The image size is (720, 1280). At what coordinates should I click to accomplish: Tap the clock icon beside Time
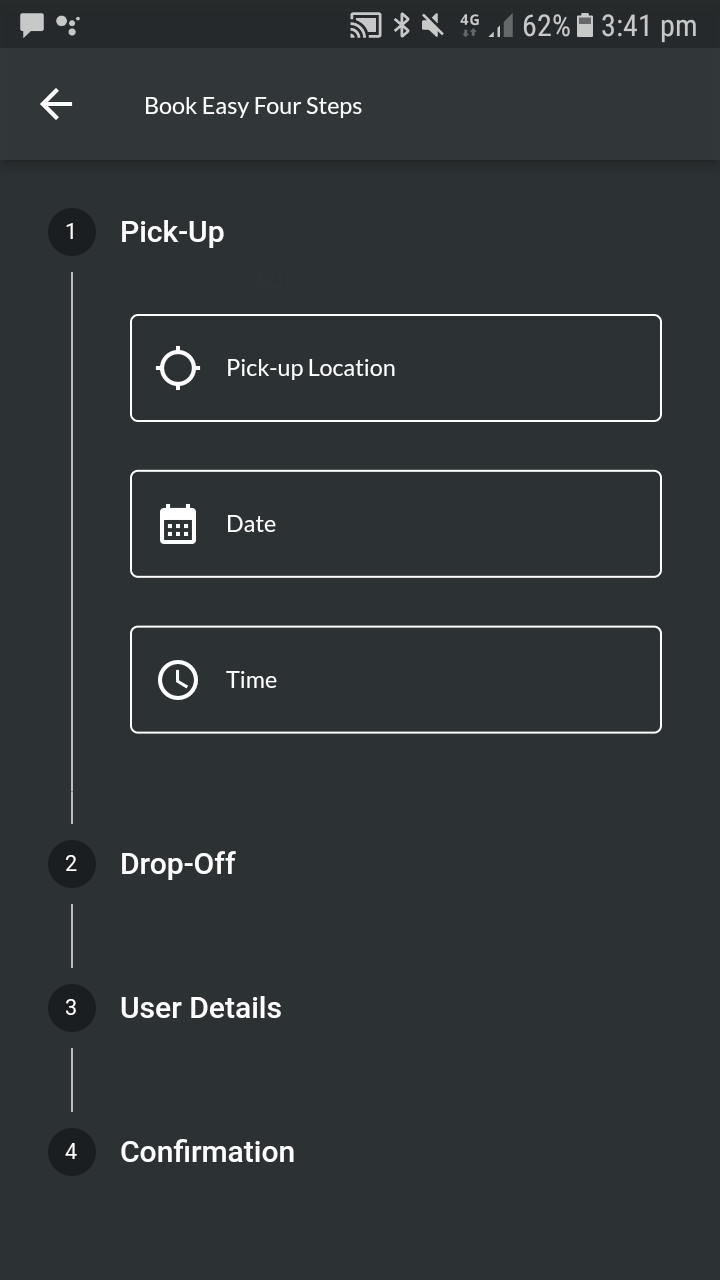click(x=178, y=680)
